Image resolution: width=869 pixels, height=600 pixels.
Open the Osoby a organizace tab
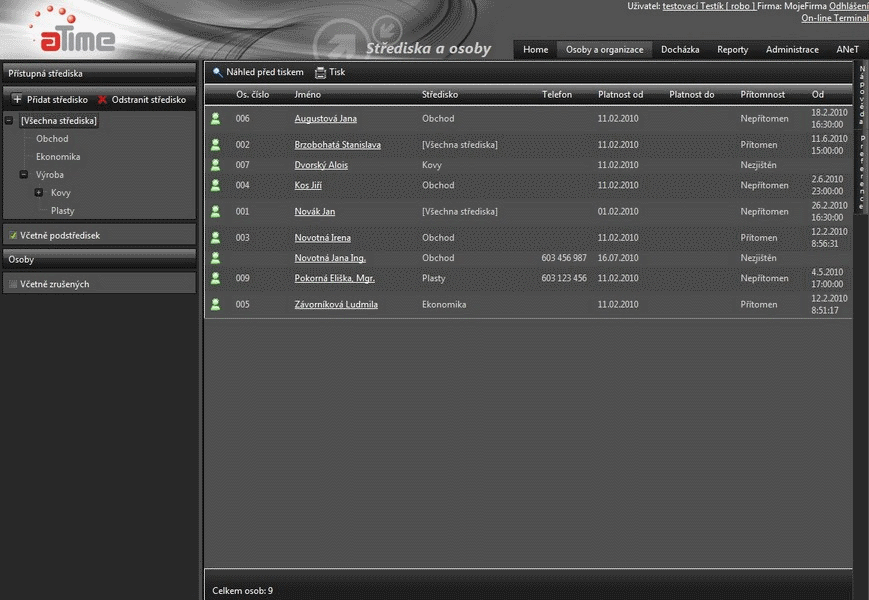[x=605, y=49]
